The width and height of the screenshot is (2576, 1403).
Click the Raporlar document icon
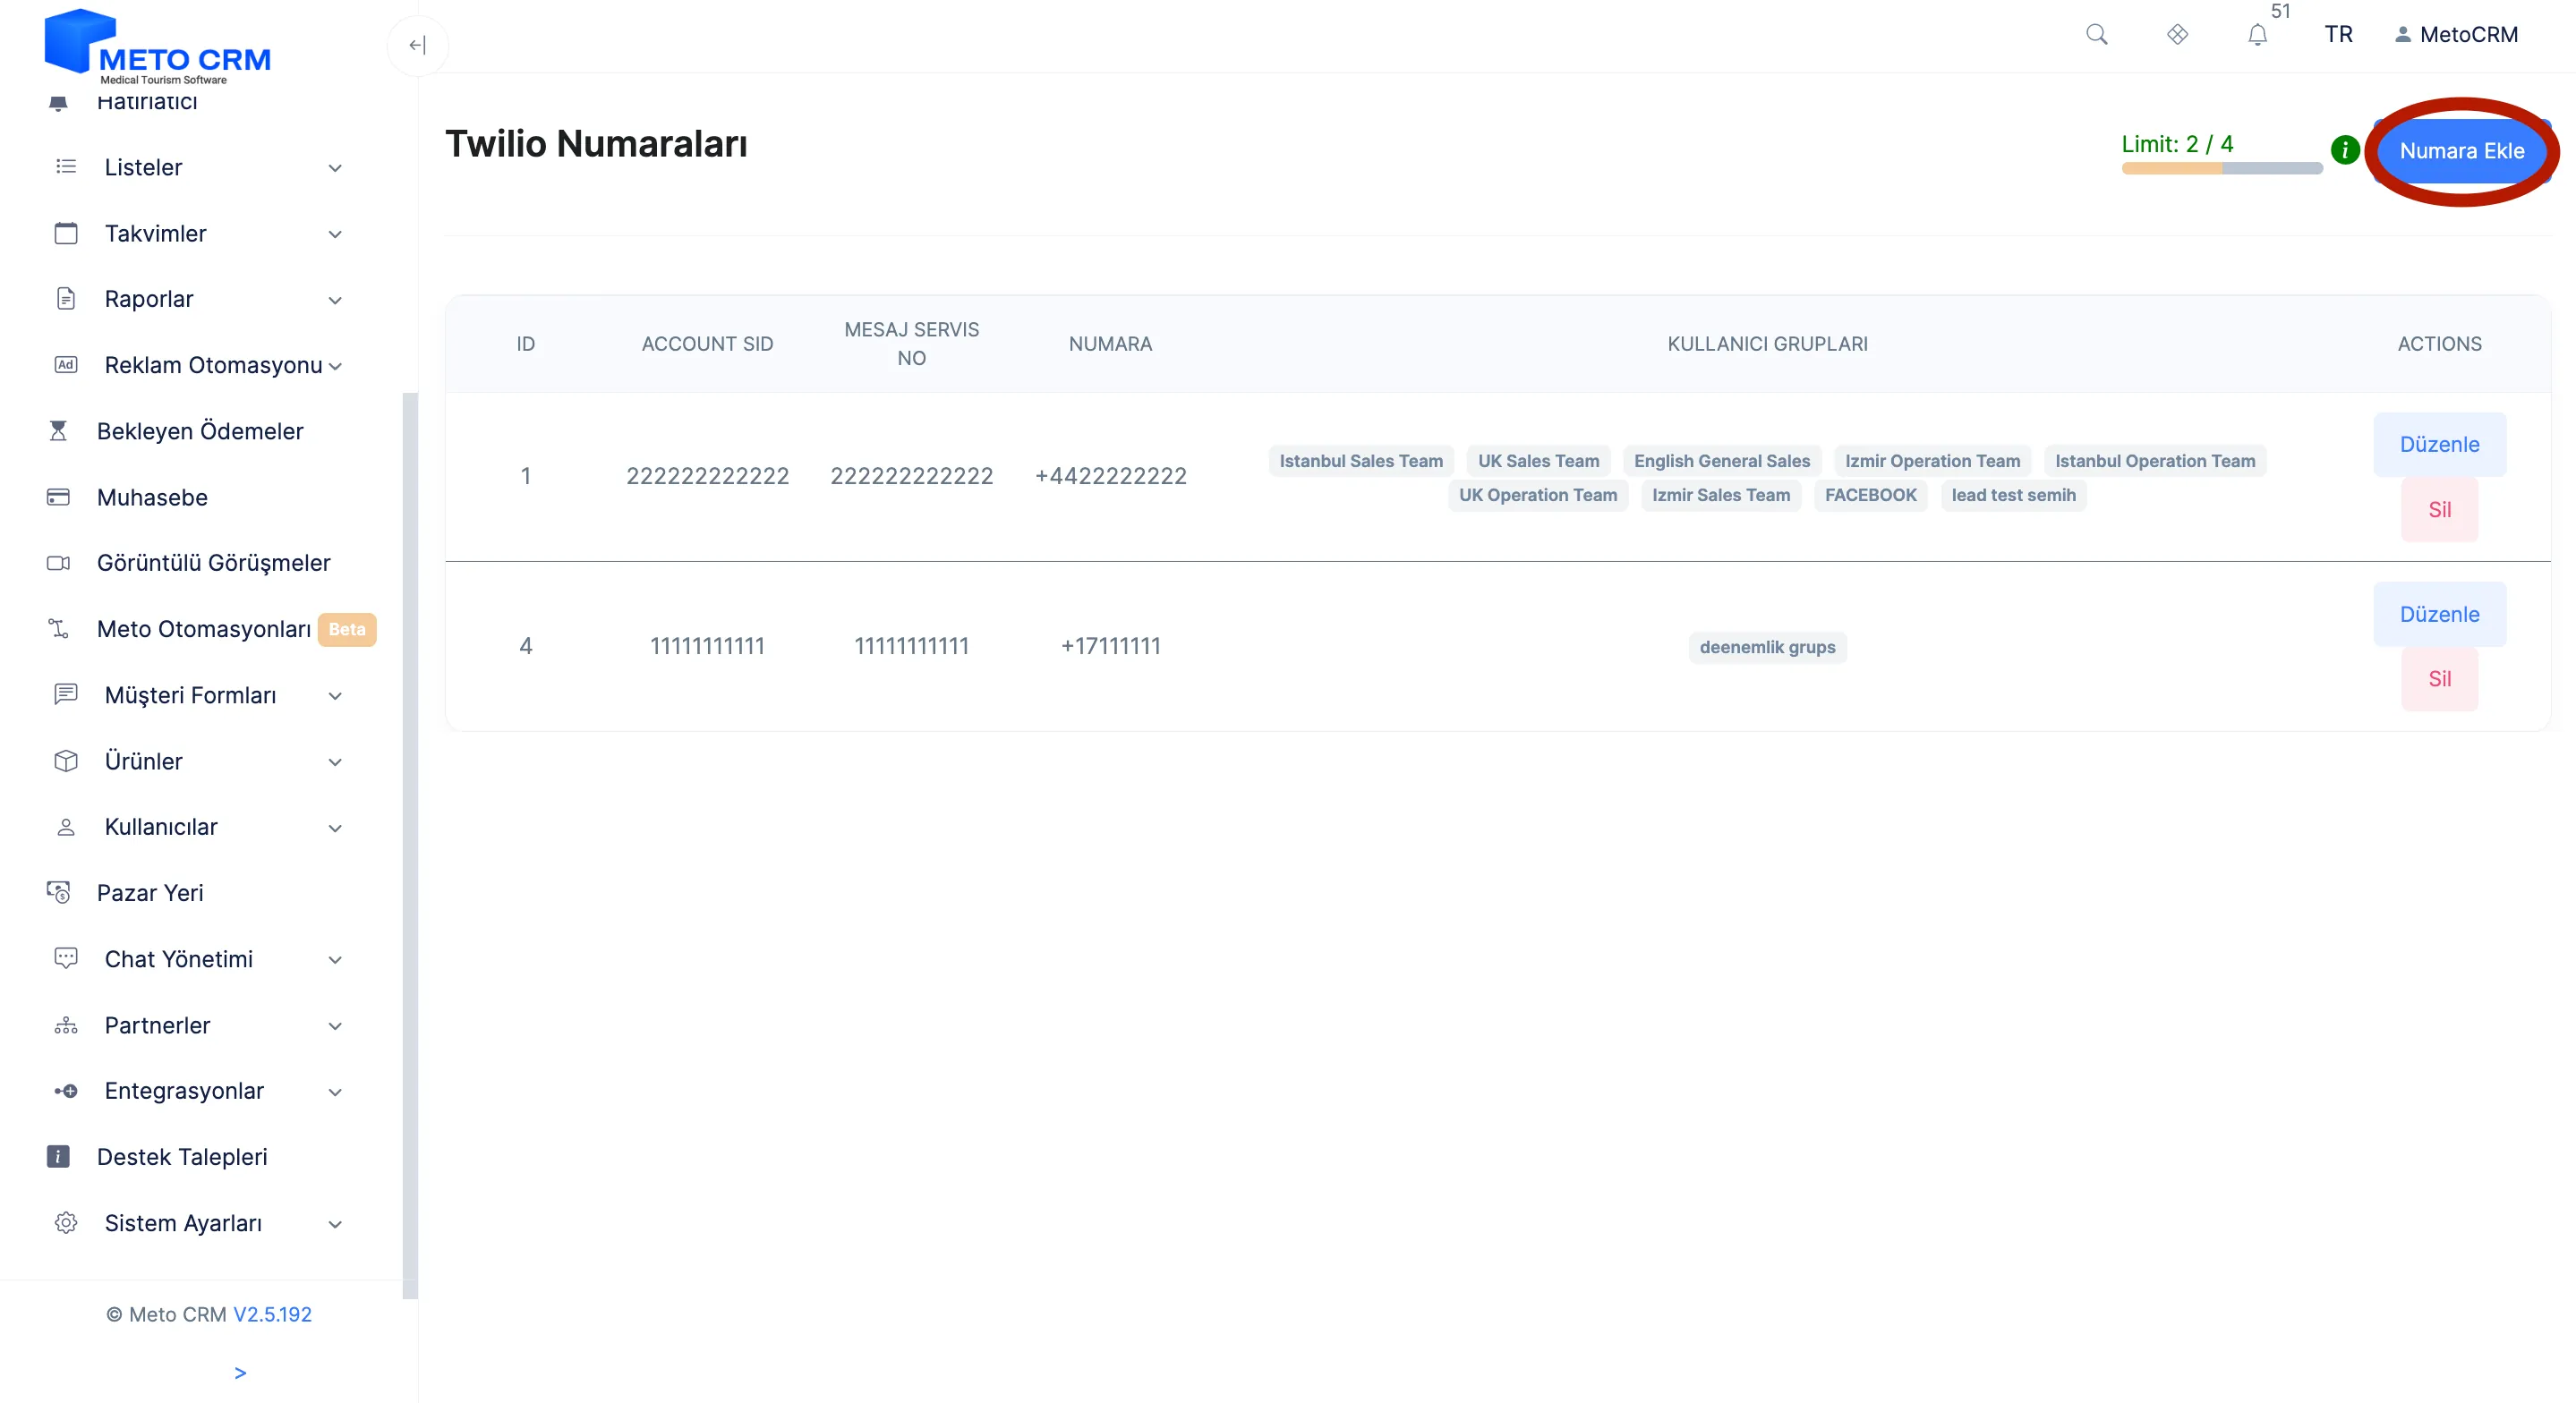pyautogui.click(x=66, y=299)
